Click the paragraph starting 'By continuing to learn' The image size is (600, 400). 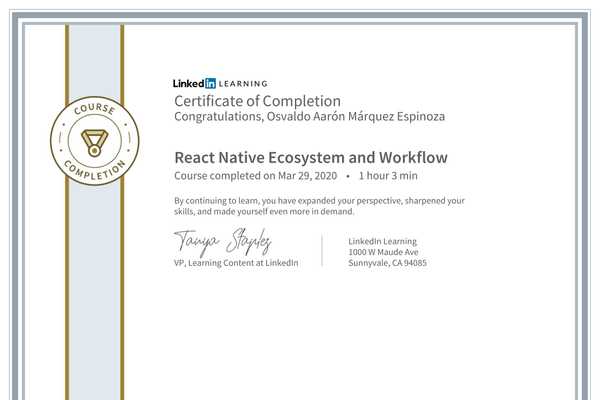tap(319, 206)
